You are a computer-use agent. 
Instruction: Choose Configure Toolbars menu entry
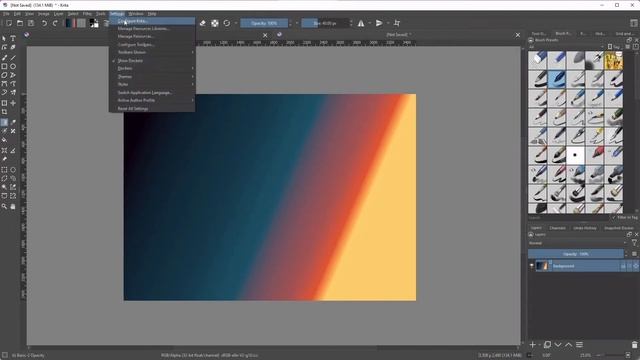pyautogui.click(x=152, y=44)
